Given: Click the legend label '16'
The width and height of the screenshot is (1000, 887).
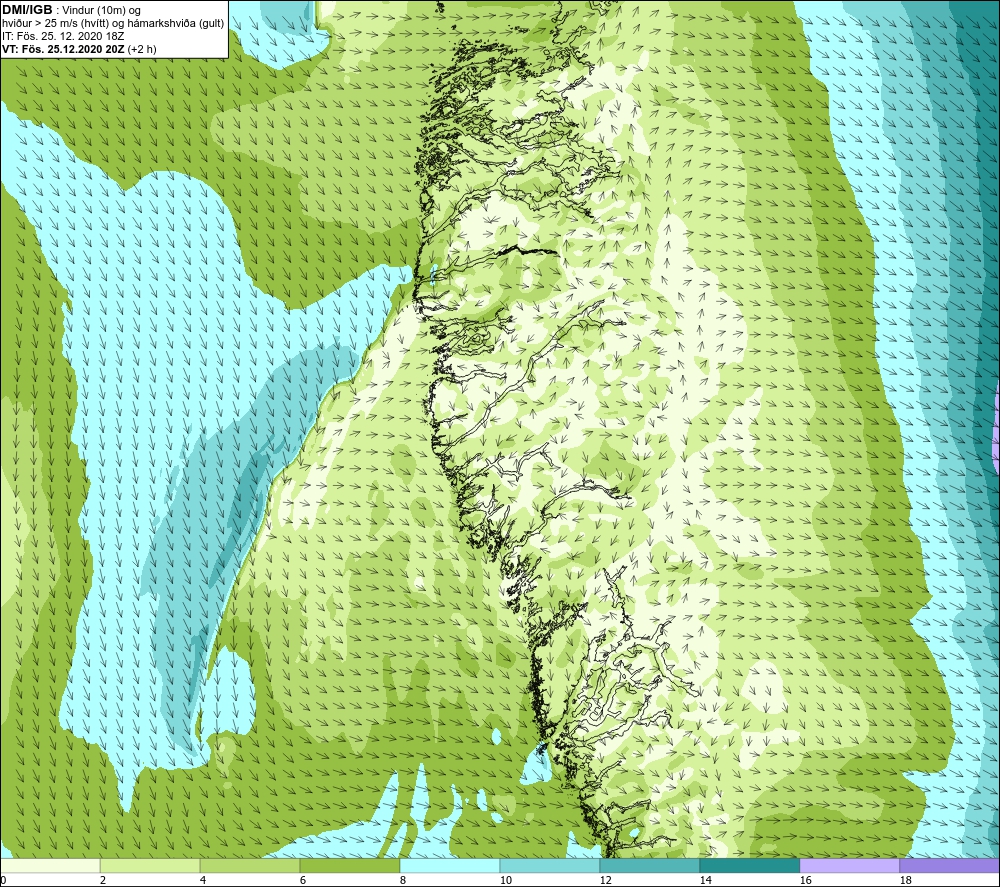Looking at the screenshot, I should (806, 881).
